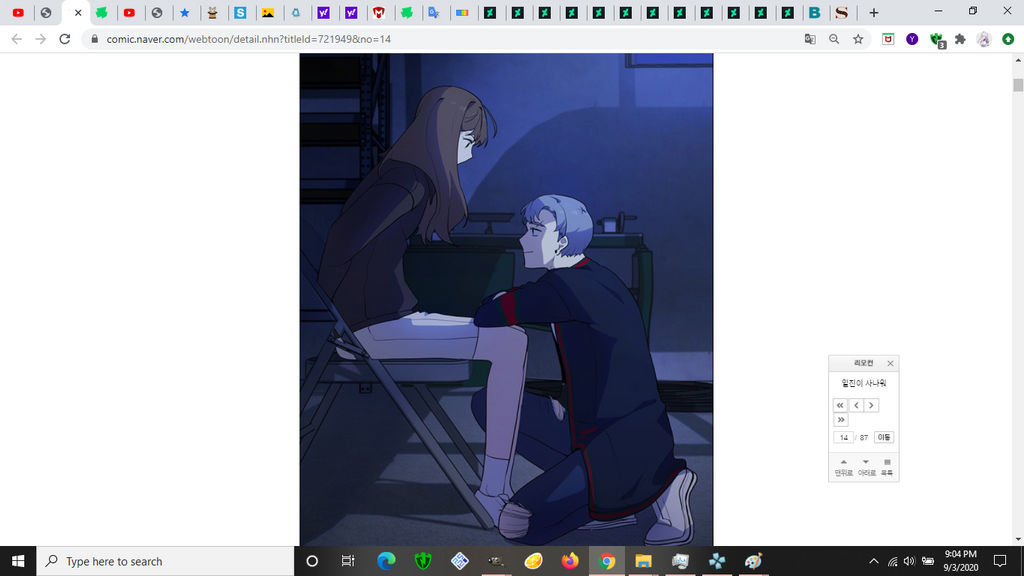Click the Type here to search box
Image resolution: width=1024 pixels, height=576 pixels.
165,561
